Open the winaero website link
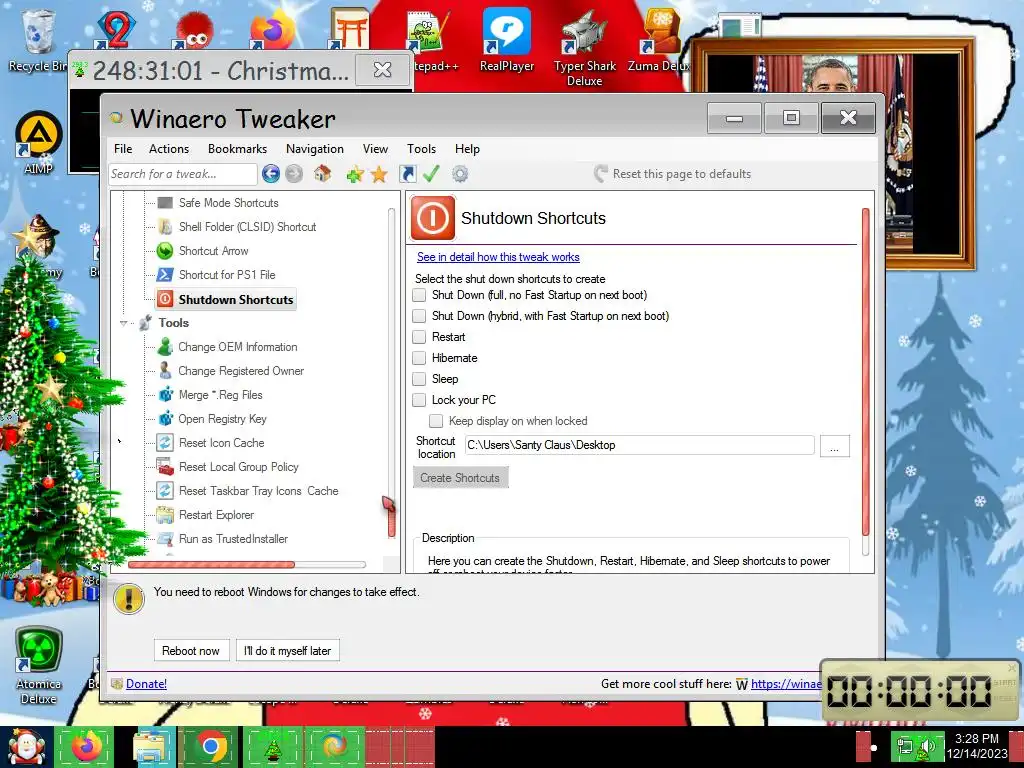1024x768 pixels. pos(786,684)
